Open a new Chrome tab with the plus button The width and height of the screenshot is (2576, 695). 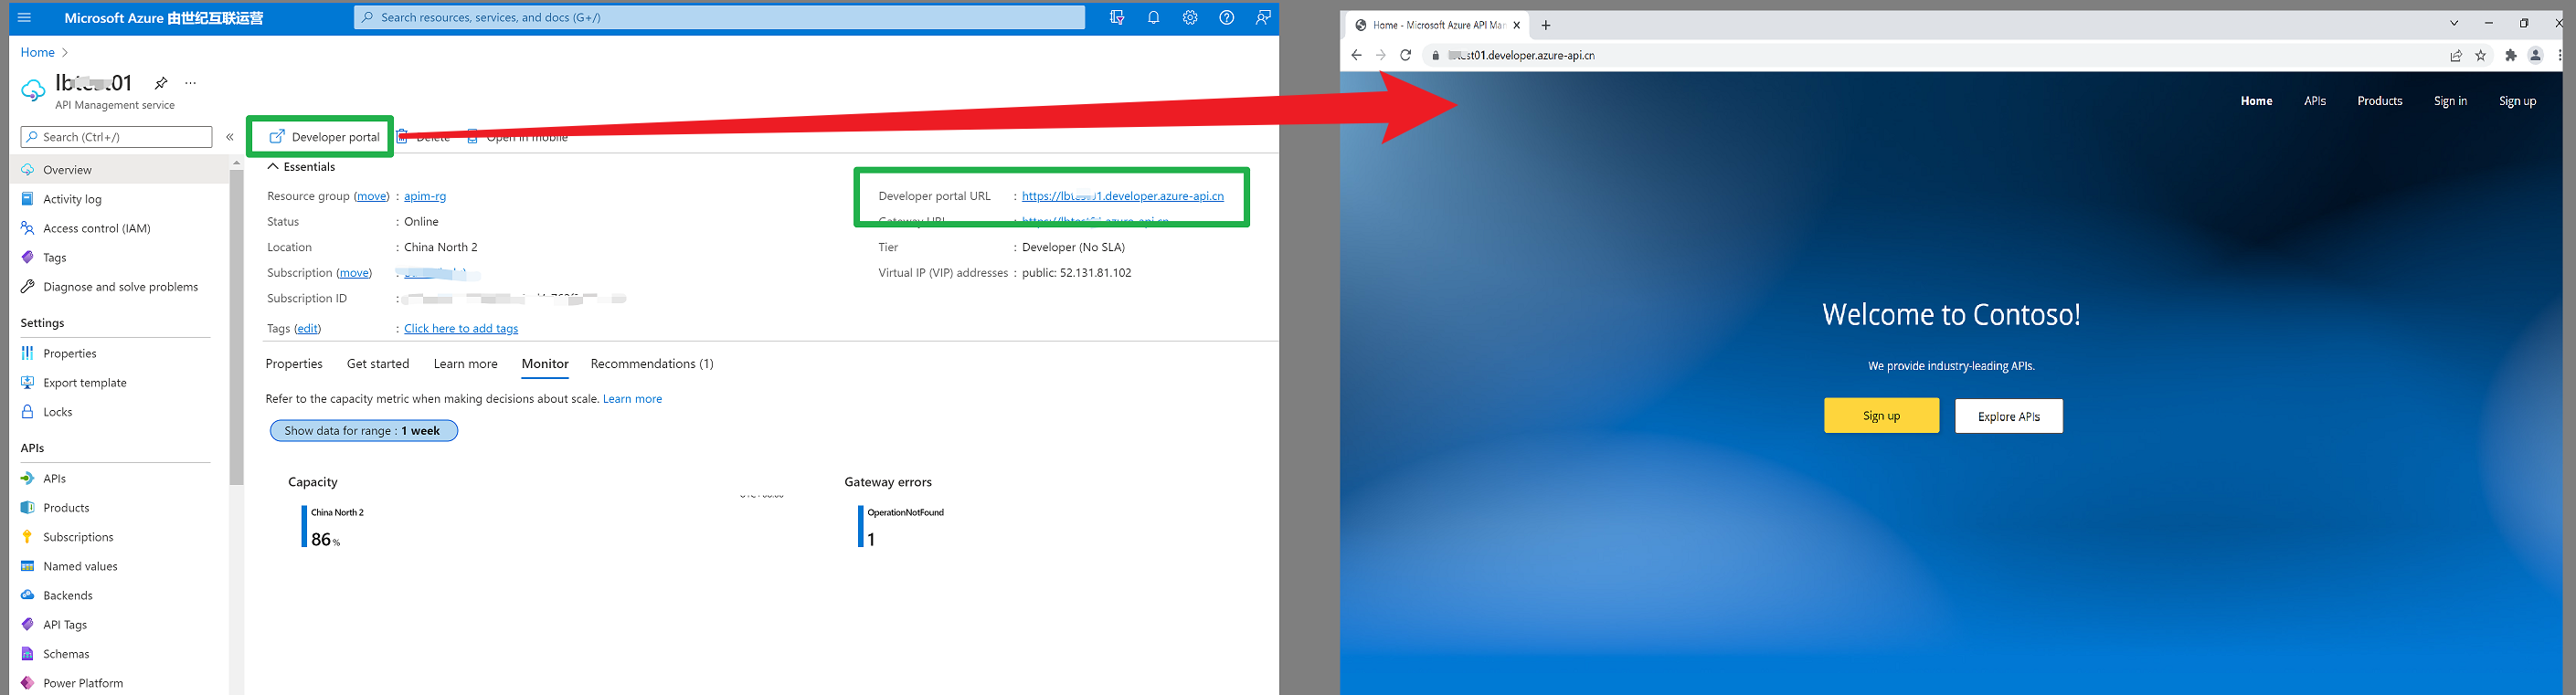click(1546, 25)
